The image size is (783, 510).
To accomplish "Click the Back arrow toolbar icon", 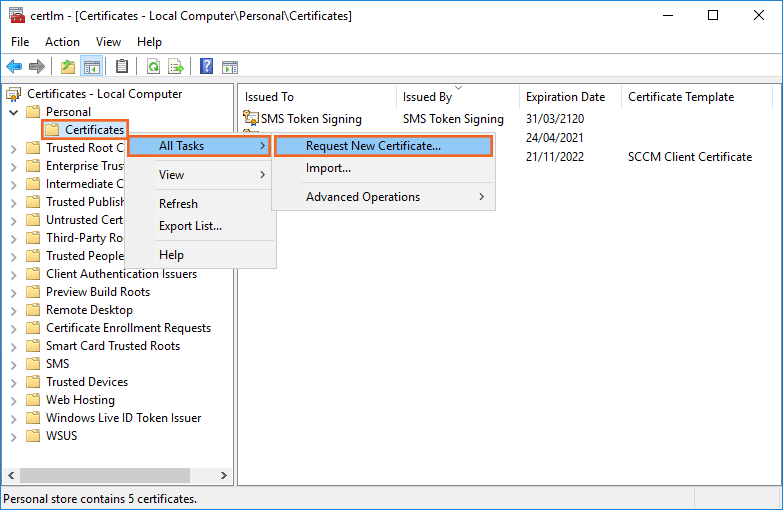I will click(14, 67).
